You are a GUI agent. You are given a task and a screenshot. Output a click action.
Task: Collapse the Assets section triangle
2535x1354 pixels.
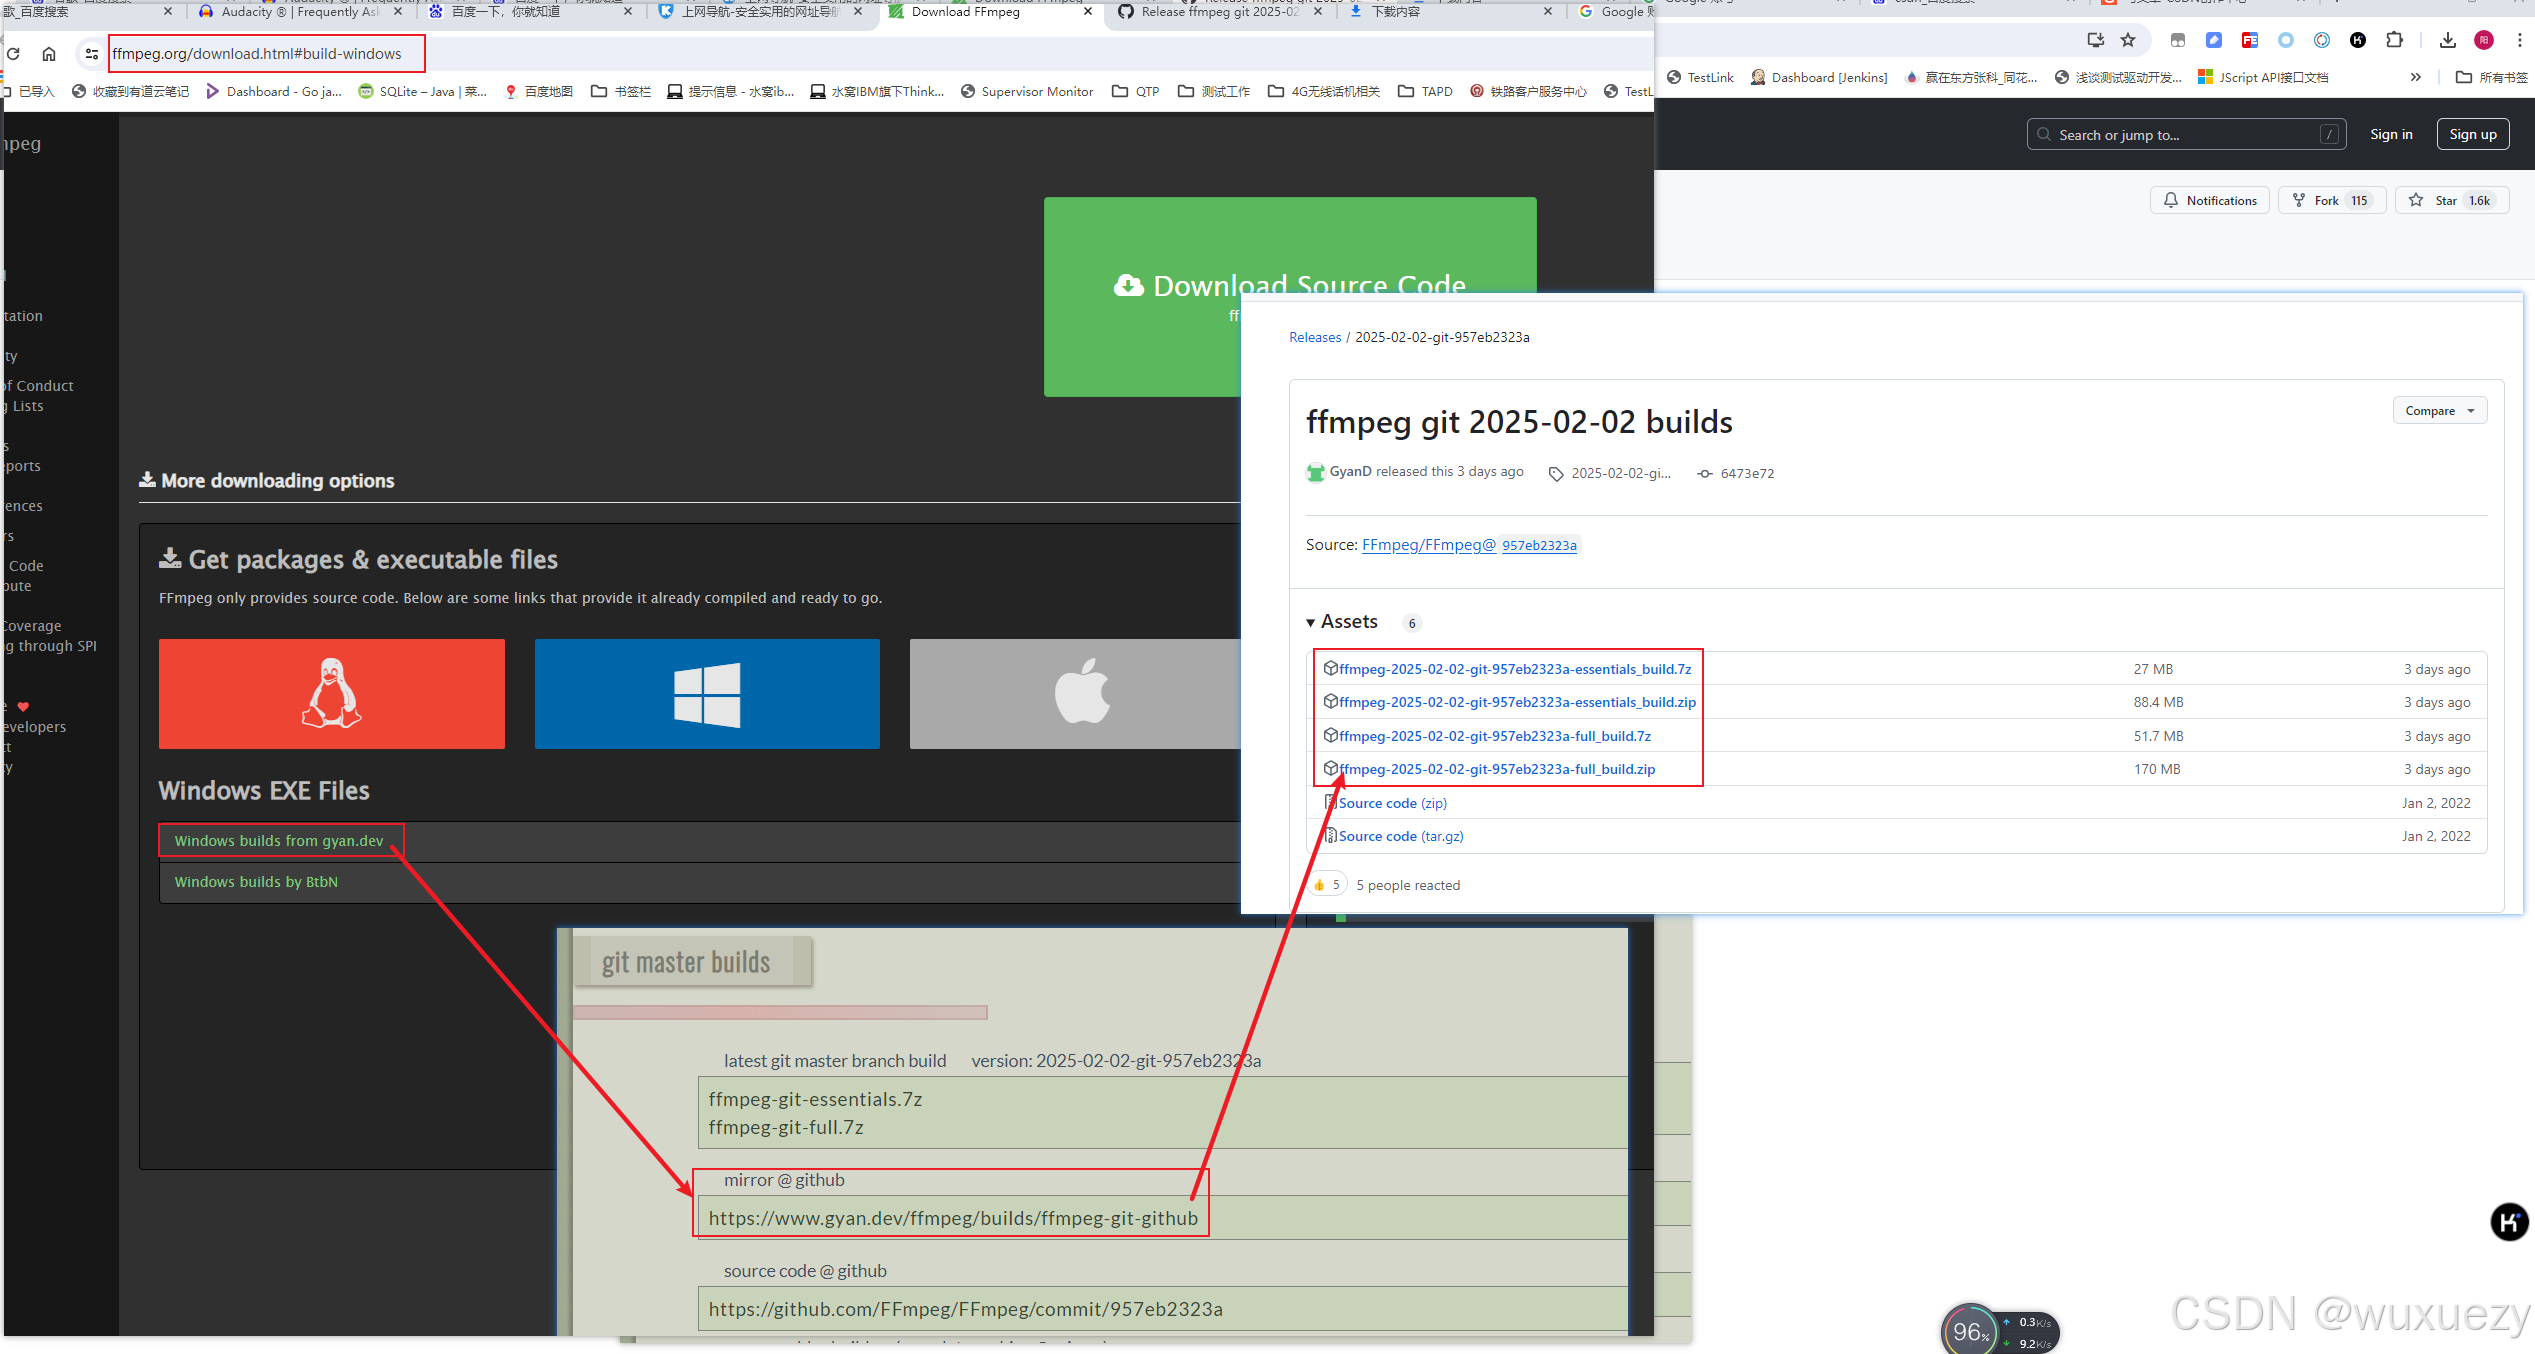1310,623
